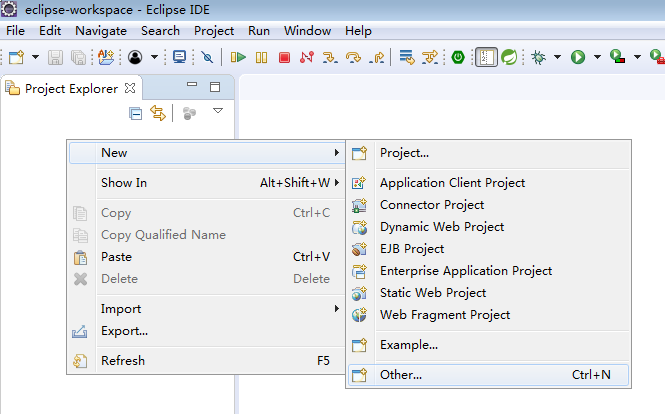Toggle the highlighted Show Line Numbers toolbar button
Viewport: 665px width, 414px height.
pyautogui.click(x=486, y=57)
